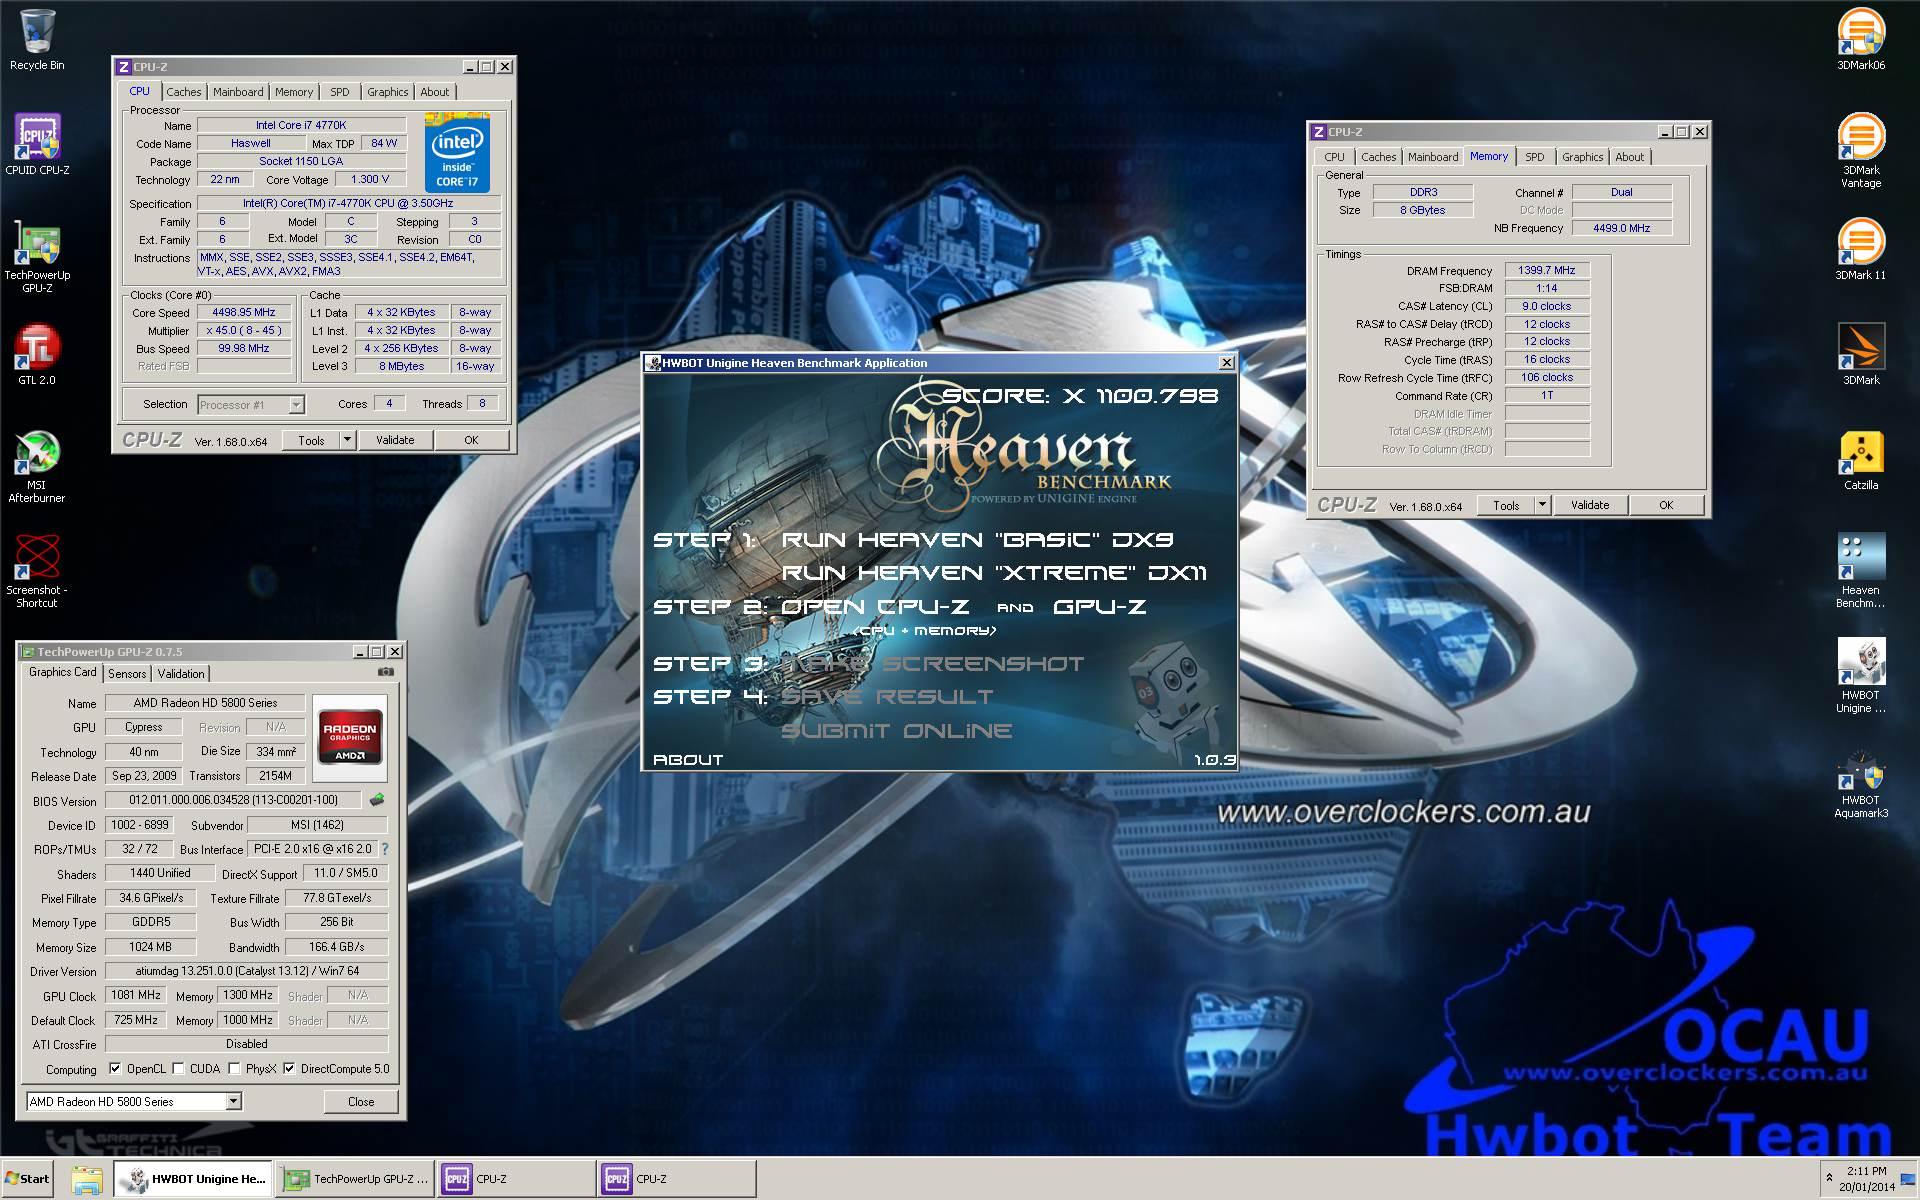Image resolution: width=1920 pixels, height=1200 pixels.
Task: Open About tab in left CPU-Z window
Action: pyautogui.click(x=434, y=92)
